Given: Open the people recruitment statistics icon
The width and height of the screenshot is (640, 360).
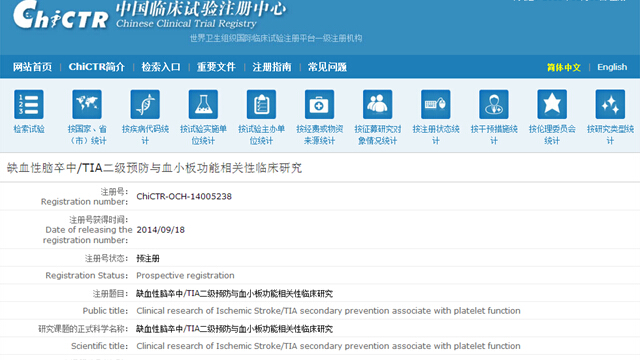Looking at the screenshot, I should tap(378, 104).
